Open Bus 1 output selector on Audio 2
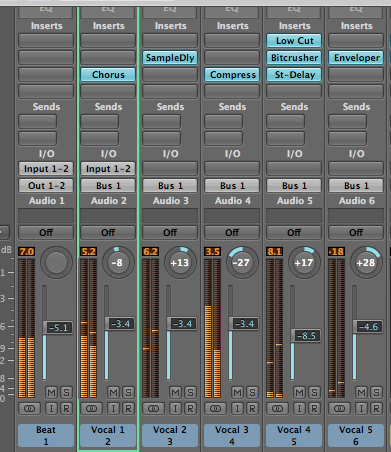 point(108,186)
